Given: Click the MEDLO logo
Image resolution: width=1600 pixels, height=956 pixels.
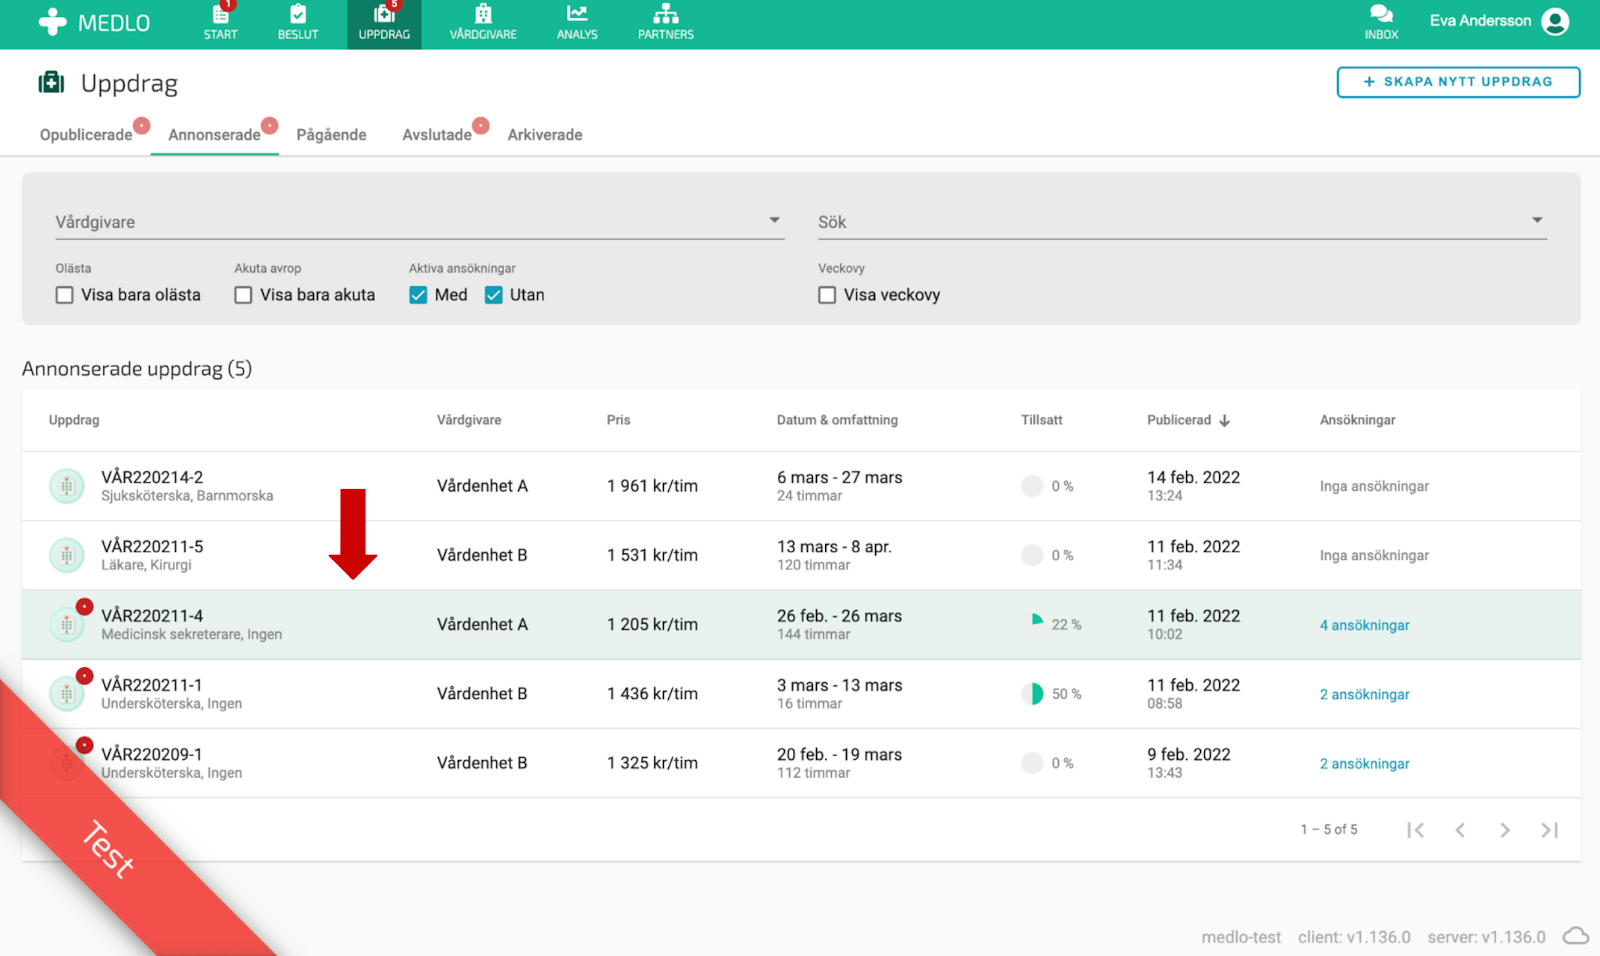Looking at the screenshot, I should [94, 22].
